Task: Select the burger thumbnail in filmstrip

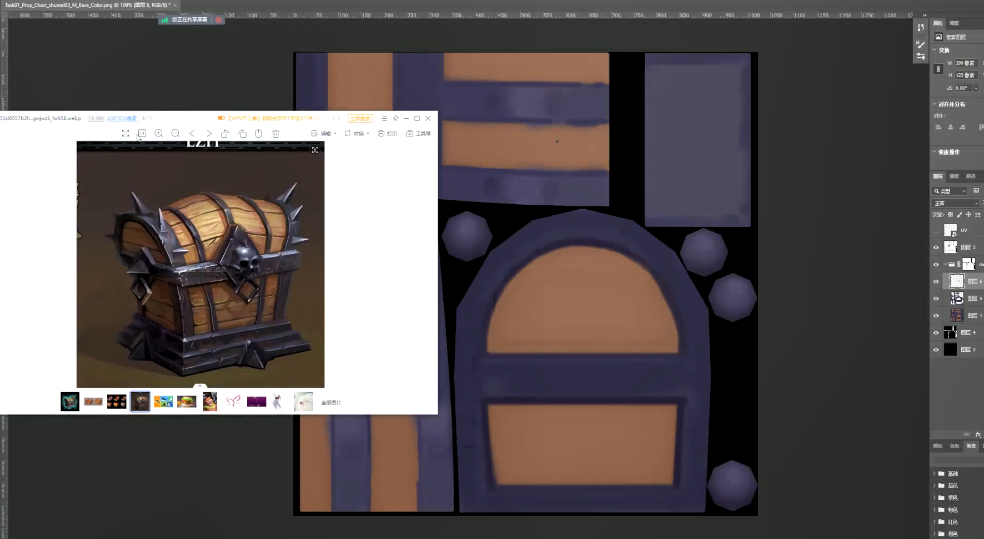Action: pos(187,402)
